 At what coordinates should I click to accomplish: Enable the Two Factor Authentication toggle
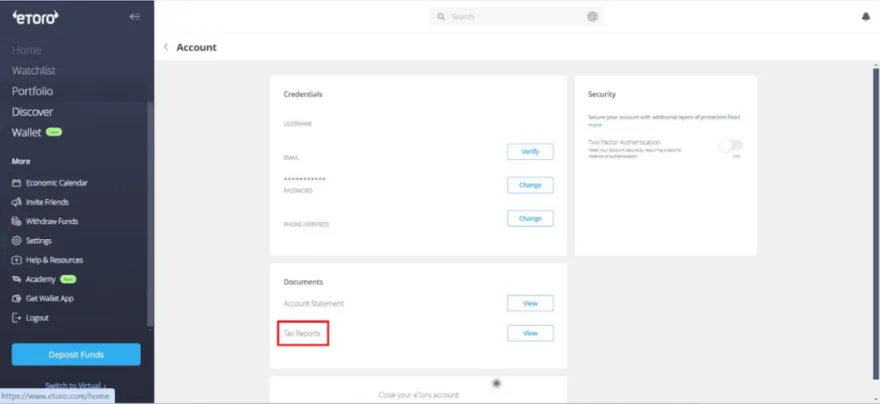tap(730, 145)
